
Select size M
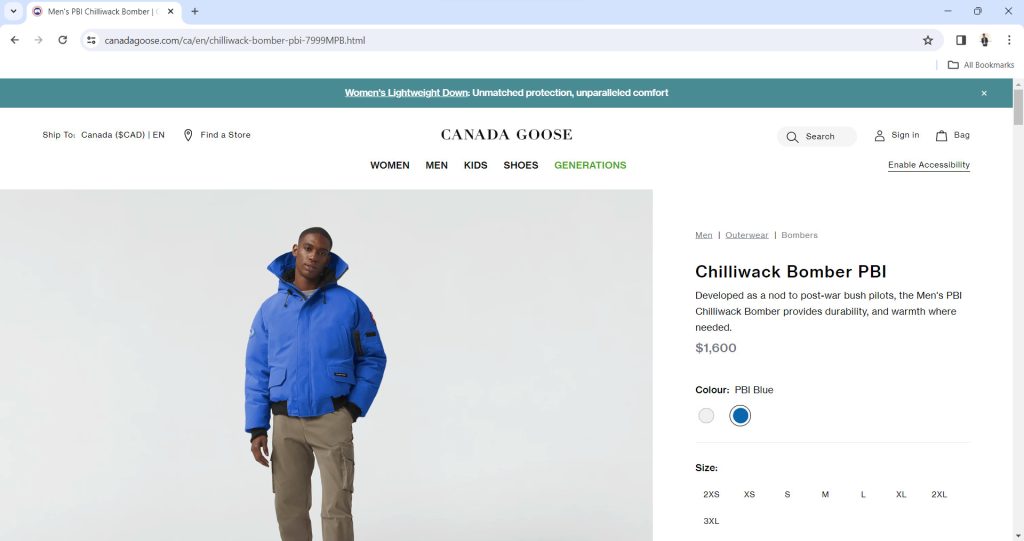pos(825,495)
